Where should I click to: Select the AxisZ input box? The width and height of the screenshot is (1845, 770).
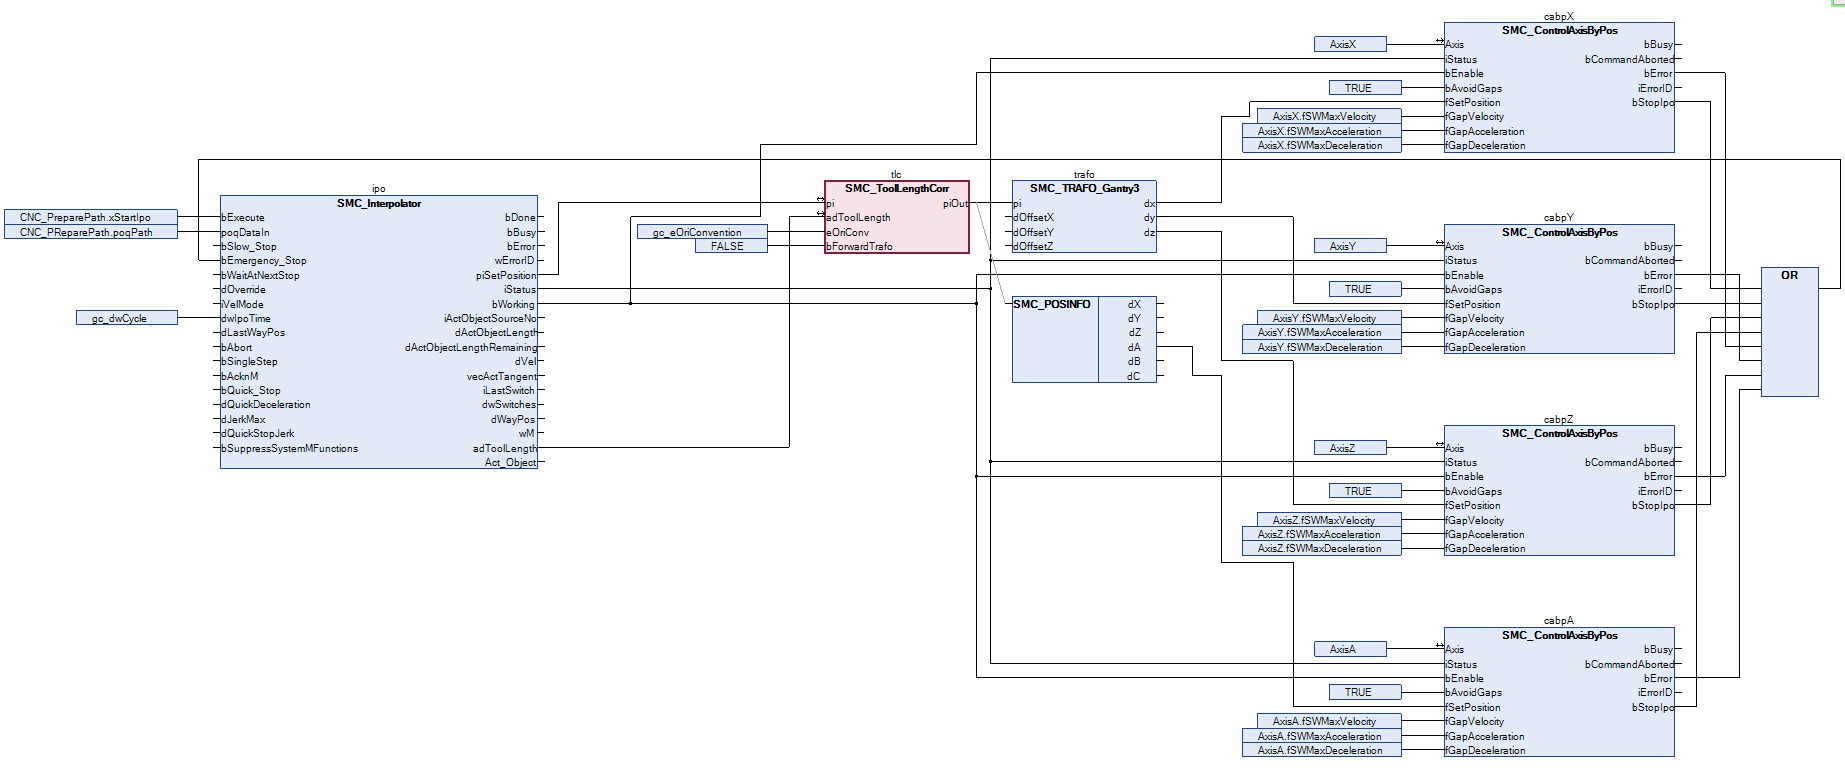click(x=1350, y=448)
